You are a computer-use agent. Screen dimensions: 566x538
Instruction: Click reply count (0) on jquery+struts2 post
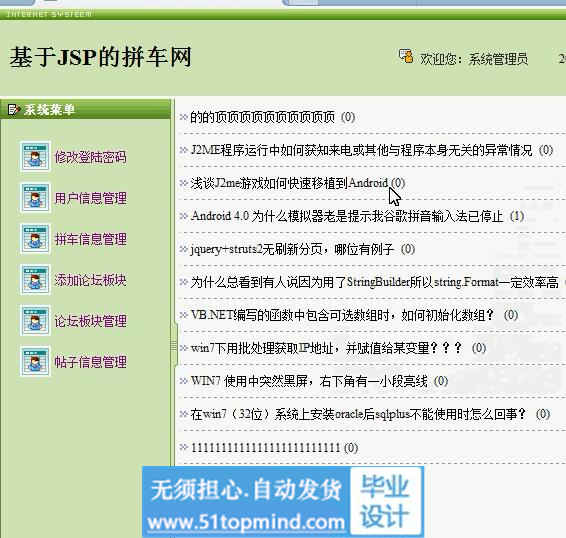(408, 249)
